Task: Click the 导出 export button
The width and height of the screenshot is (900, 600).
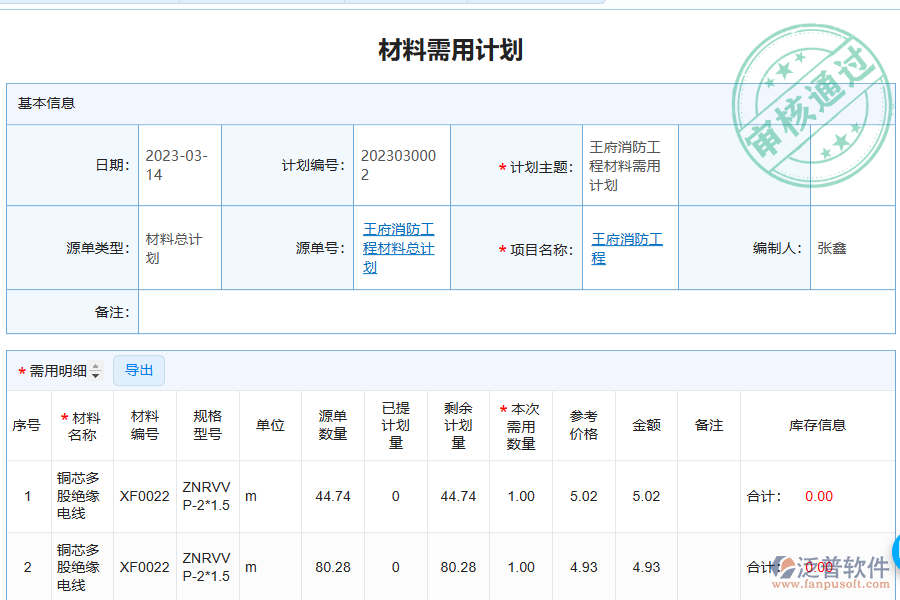Action: (139, 370)
